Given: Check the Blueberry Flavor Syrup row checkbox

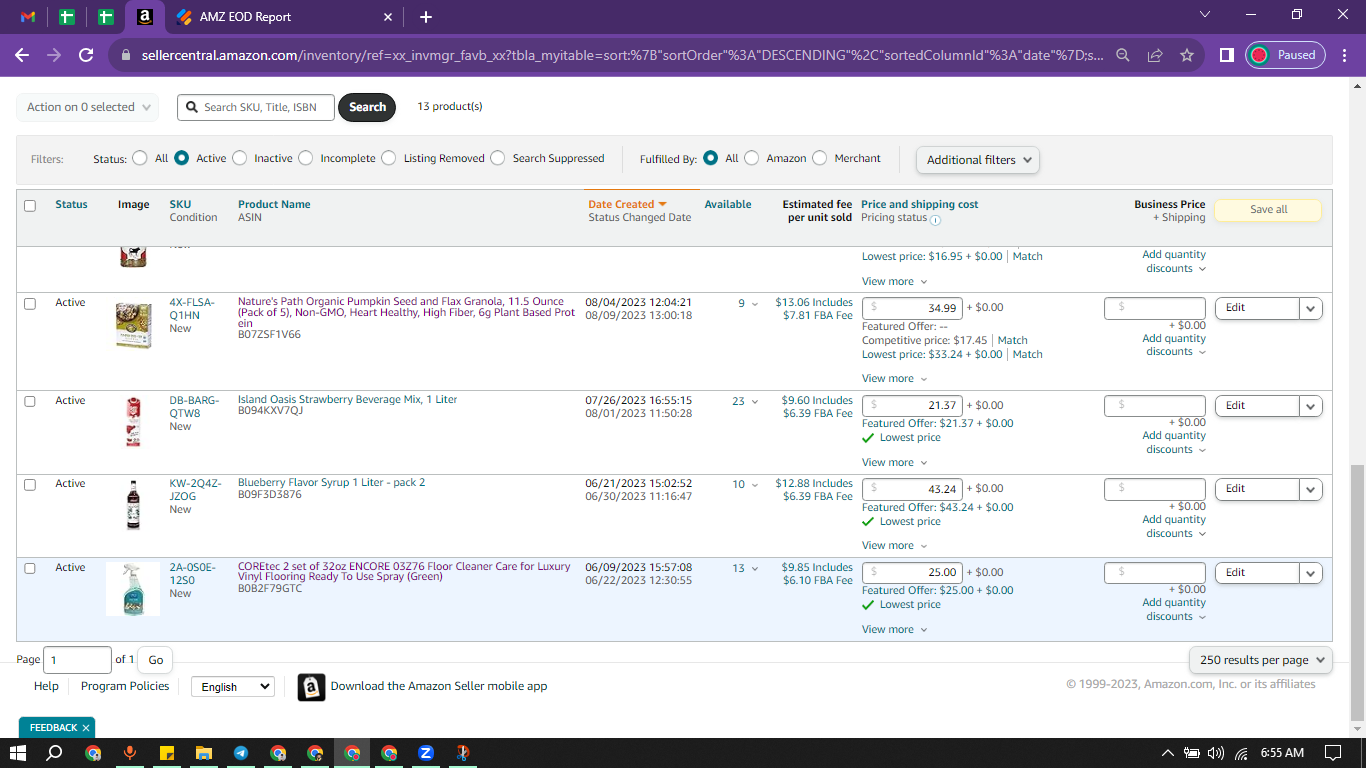Looking at the screenshot, I should [x=30, y=485].
